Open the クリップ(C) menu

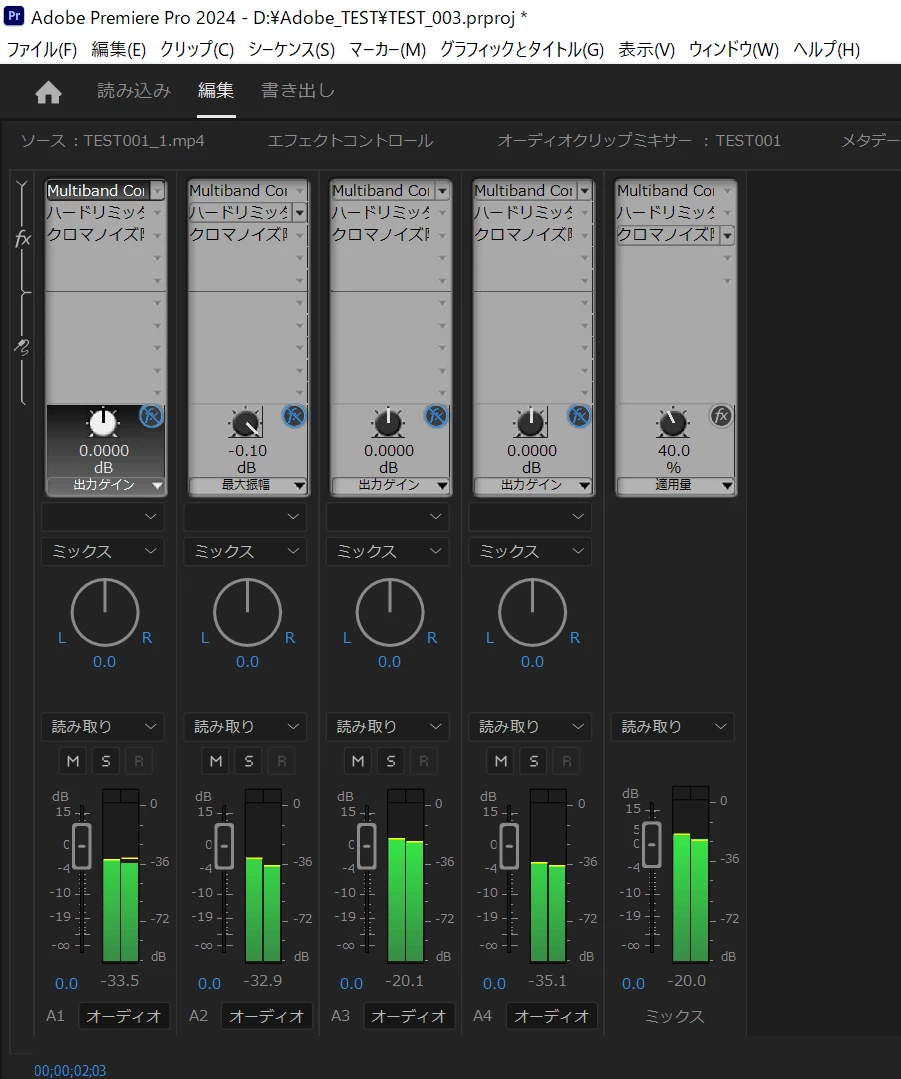[197, 50]
